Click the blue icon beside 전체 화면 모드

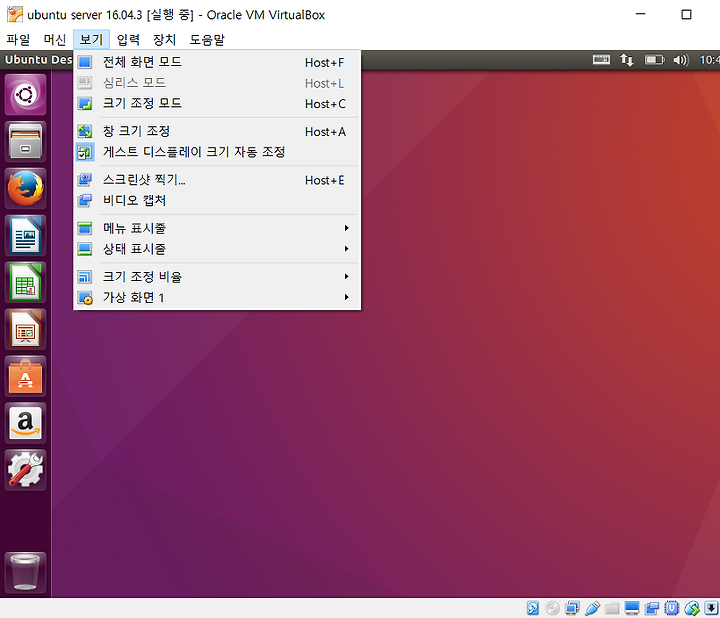[85, 62]
